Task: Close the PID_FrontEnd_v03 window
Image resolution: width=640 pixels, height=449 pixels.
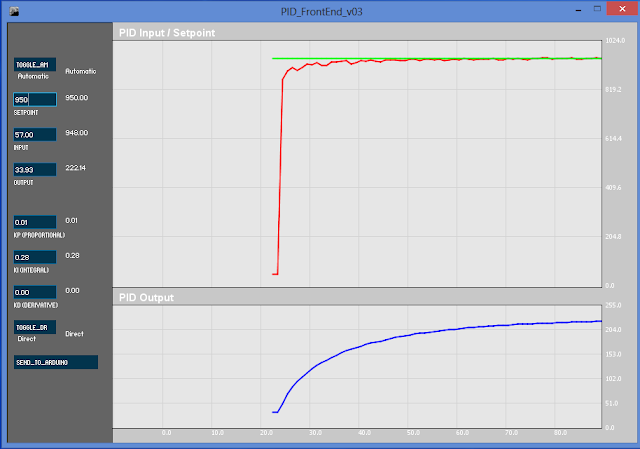Action: pos(622,9)
